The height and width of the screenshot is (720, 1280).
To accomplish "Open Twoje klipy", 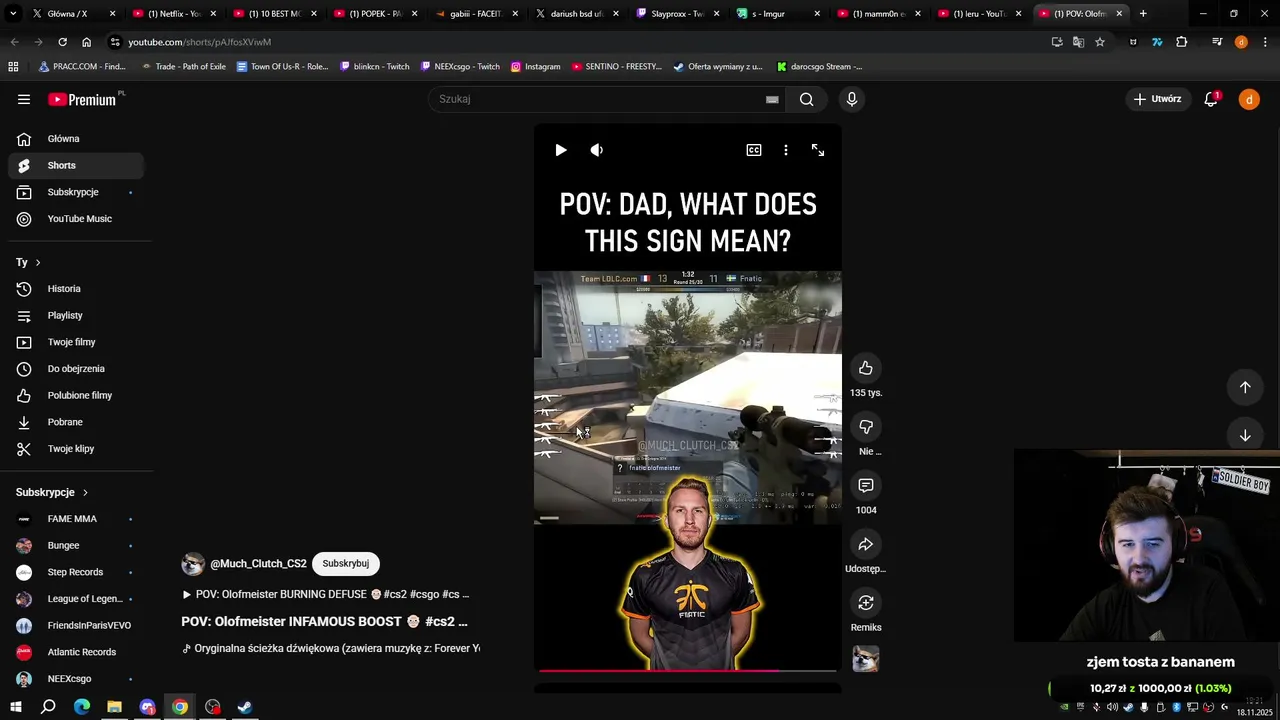I will [x=76, y=449].
